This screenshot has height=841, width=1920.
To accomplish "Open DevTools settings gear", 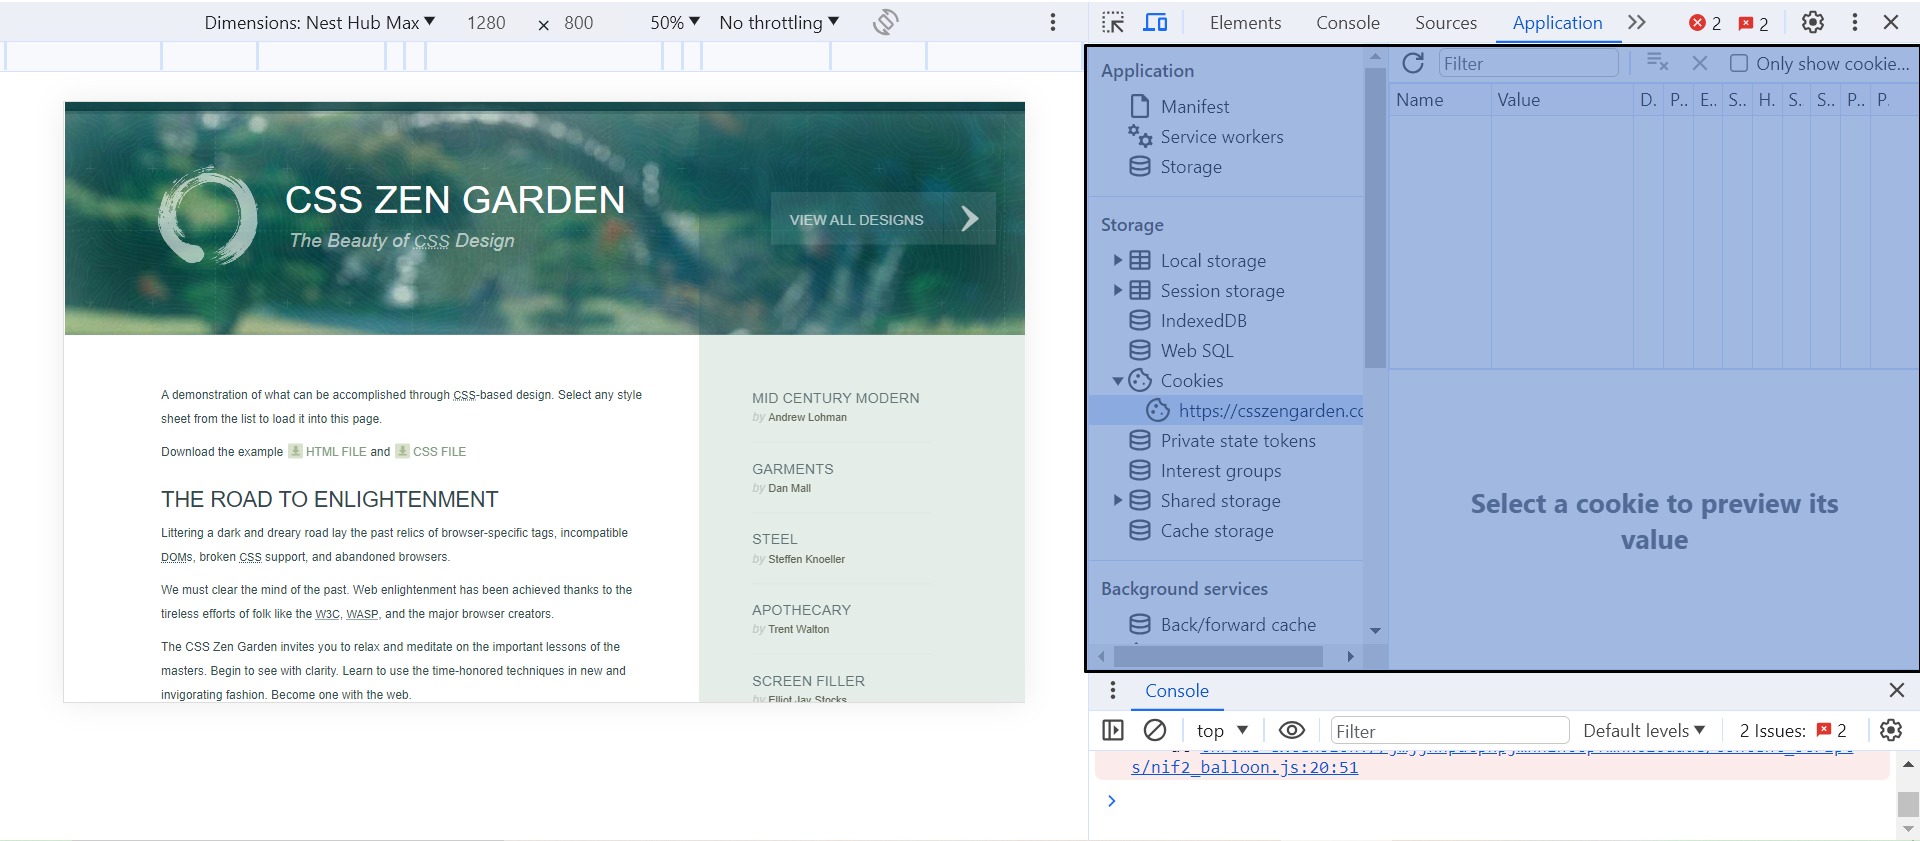I will click(1813, 22).
